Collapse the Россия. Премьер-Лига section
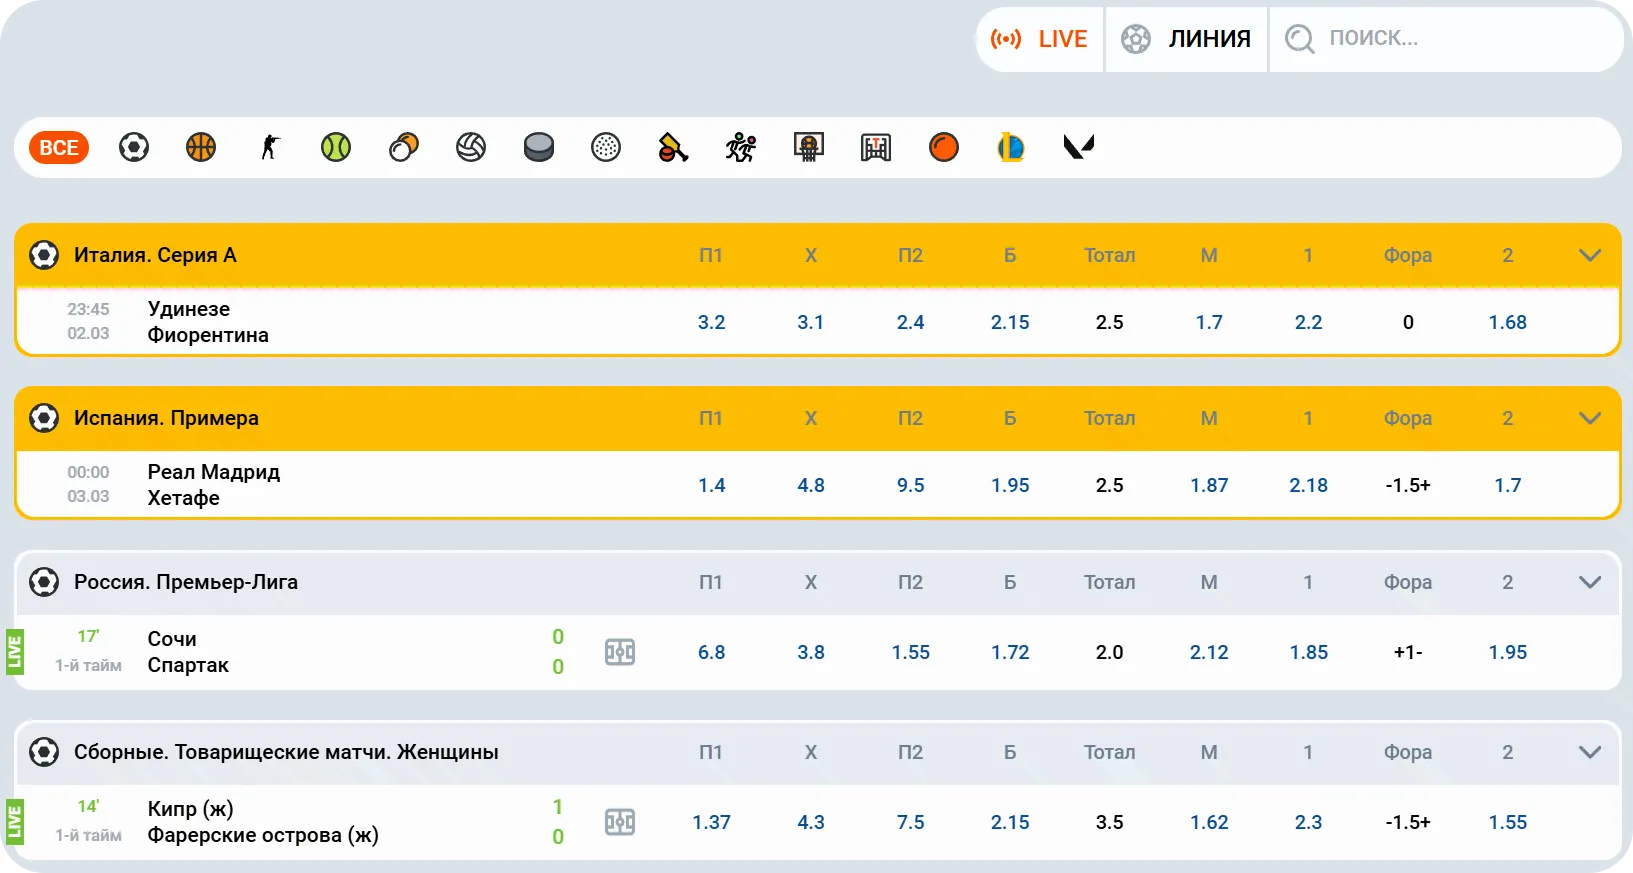1633x873 pixels. [x=1589, y=582]
